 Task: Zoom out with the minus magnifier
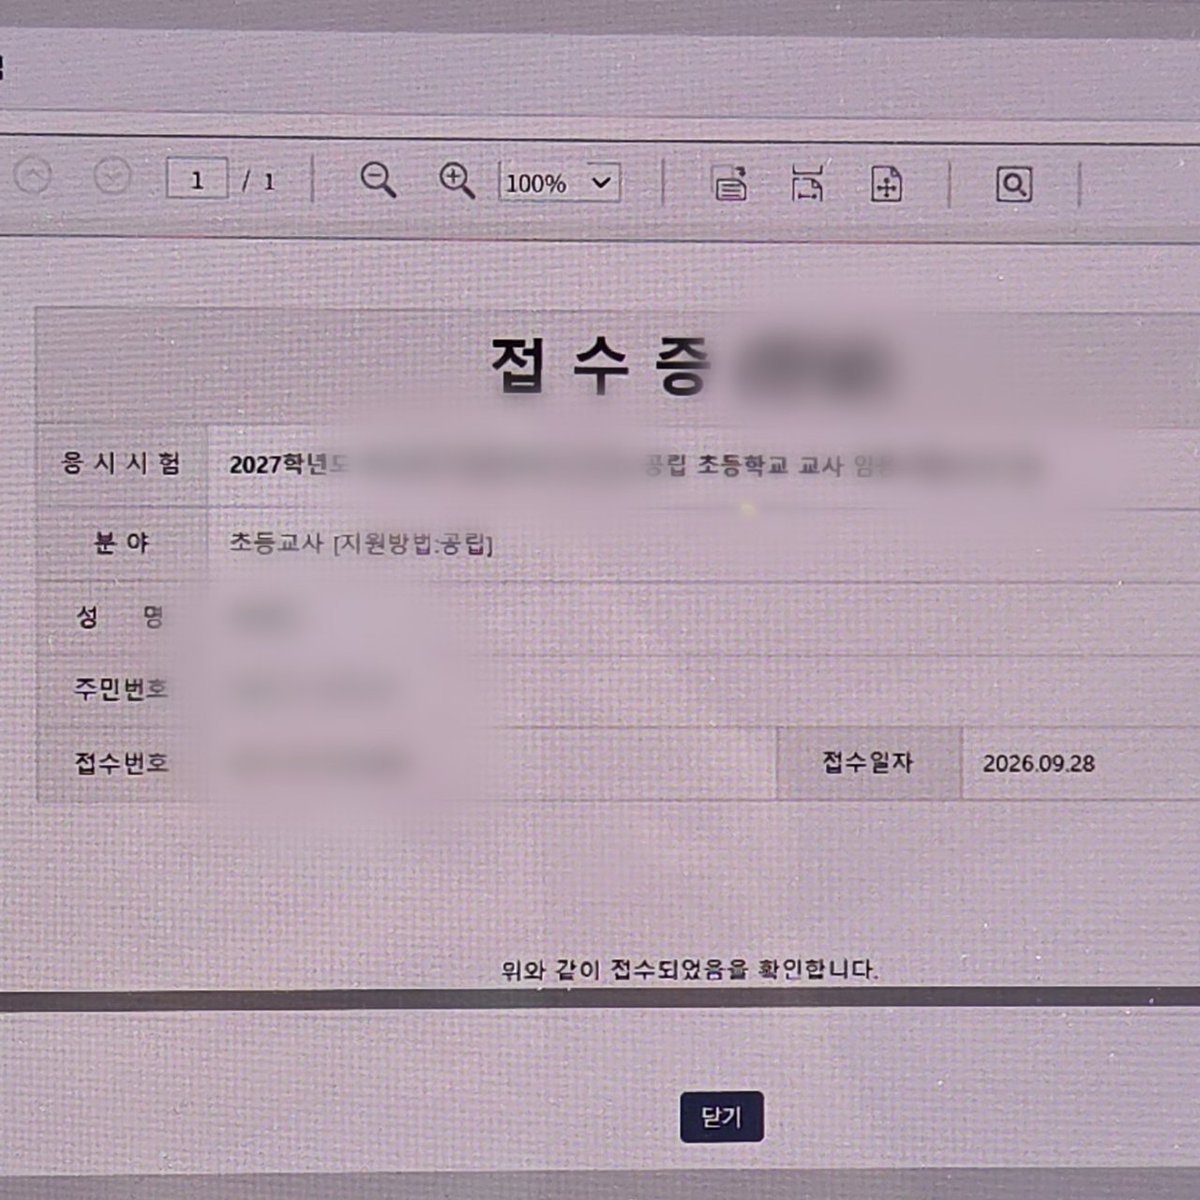coord(378,180)
